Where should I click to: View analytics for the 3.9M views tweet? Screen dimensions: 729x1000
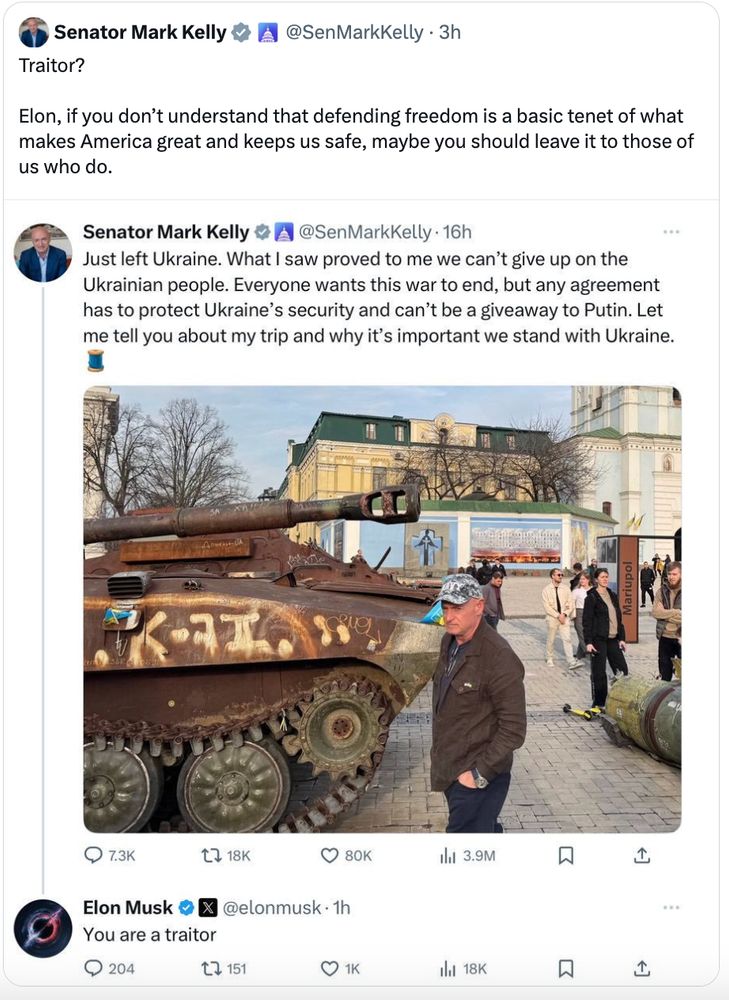(448, 855)
